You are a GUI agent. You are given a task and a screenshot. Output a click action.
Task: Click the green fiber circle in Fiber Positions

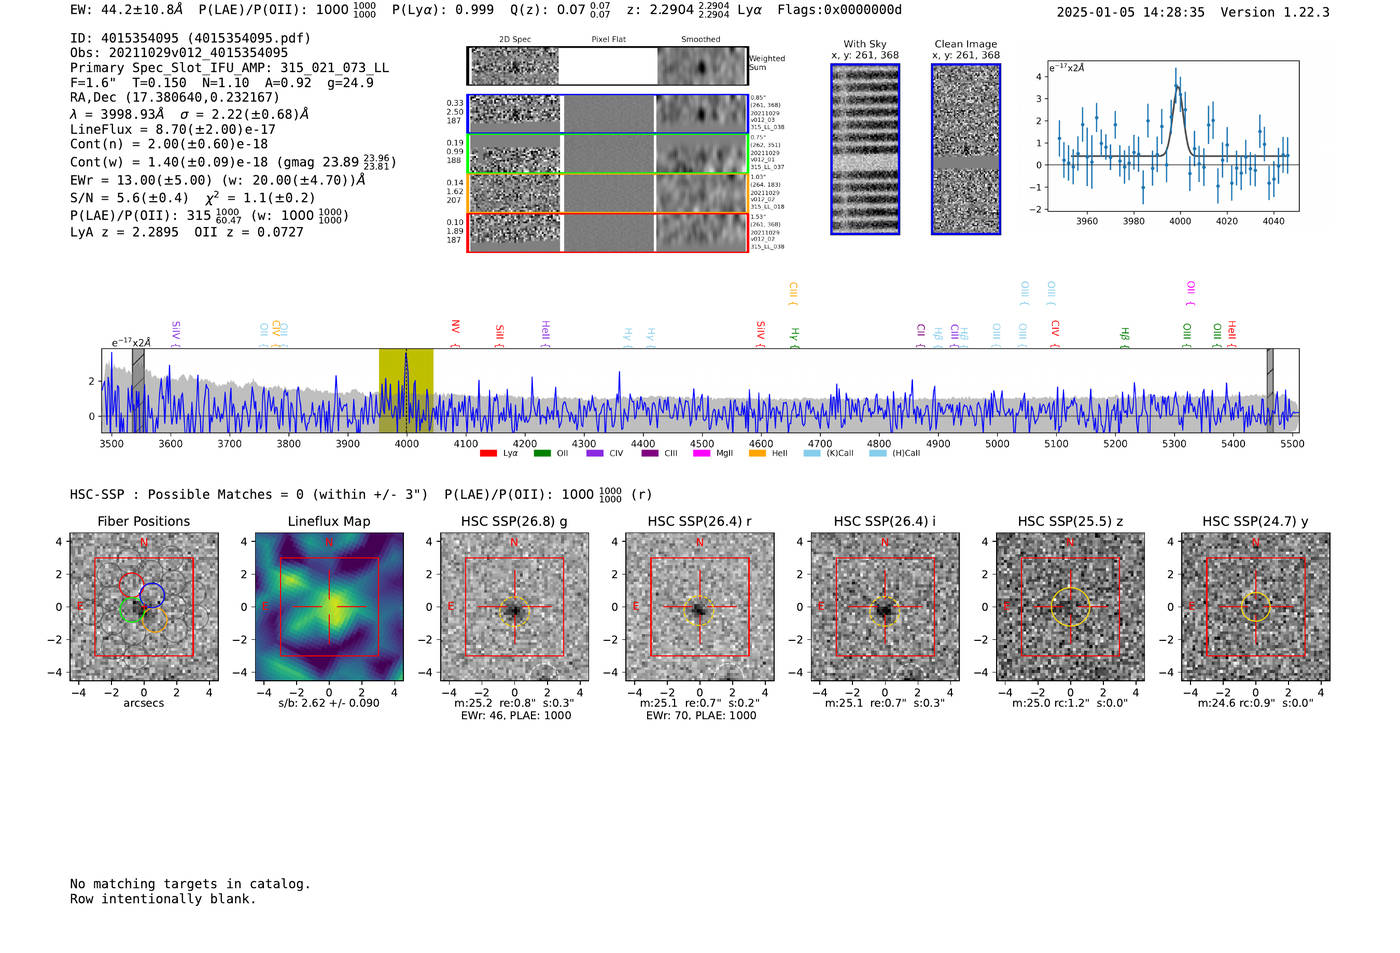[x=132, y=609]
